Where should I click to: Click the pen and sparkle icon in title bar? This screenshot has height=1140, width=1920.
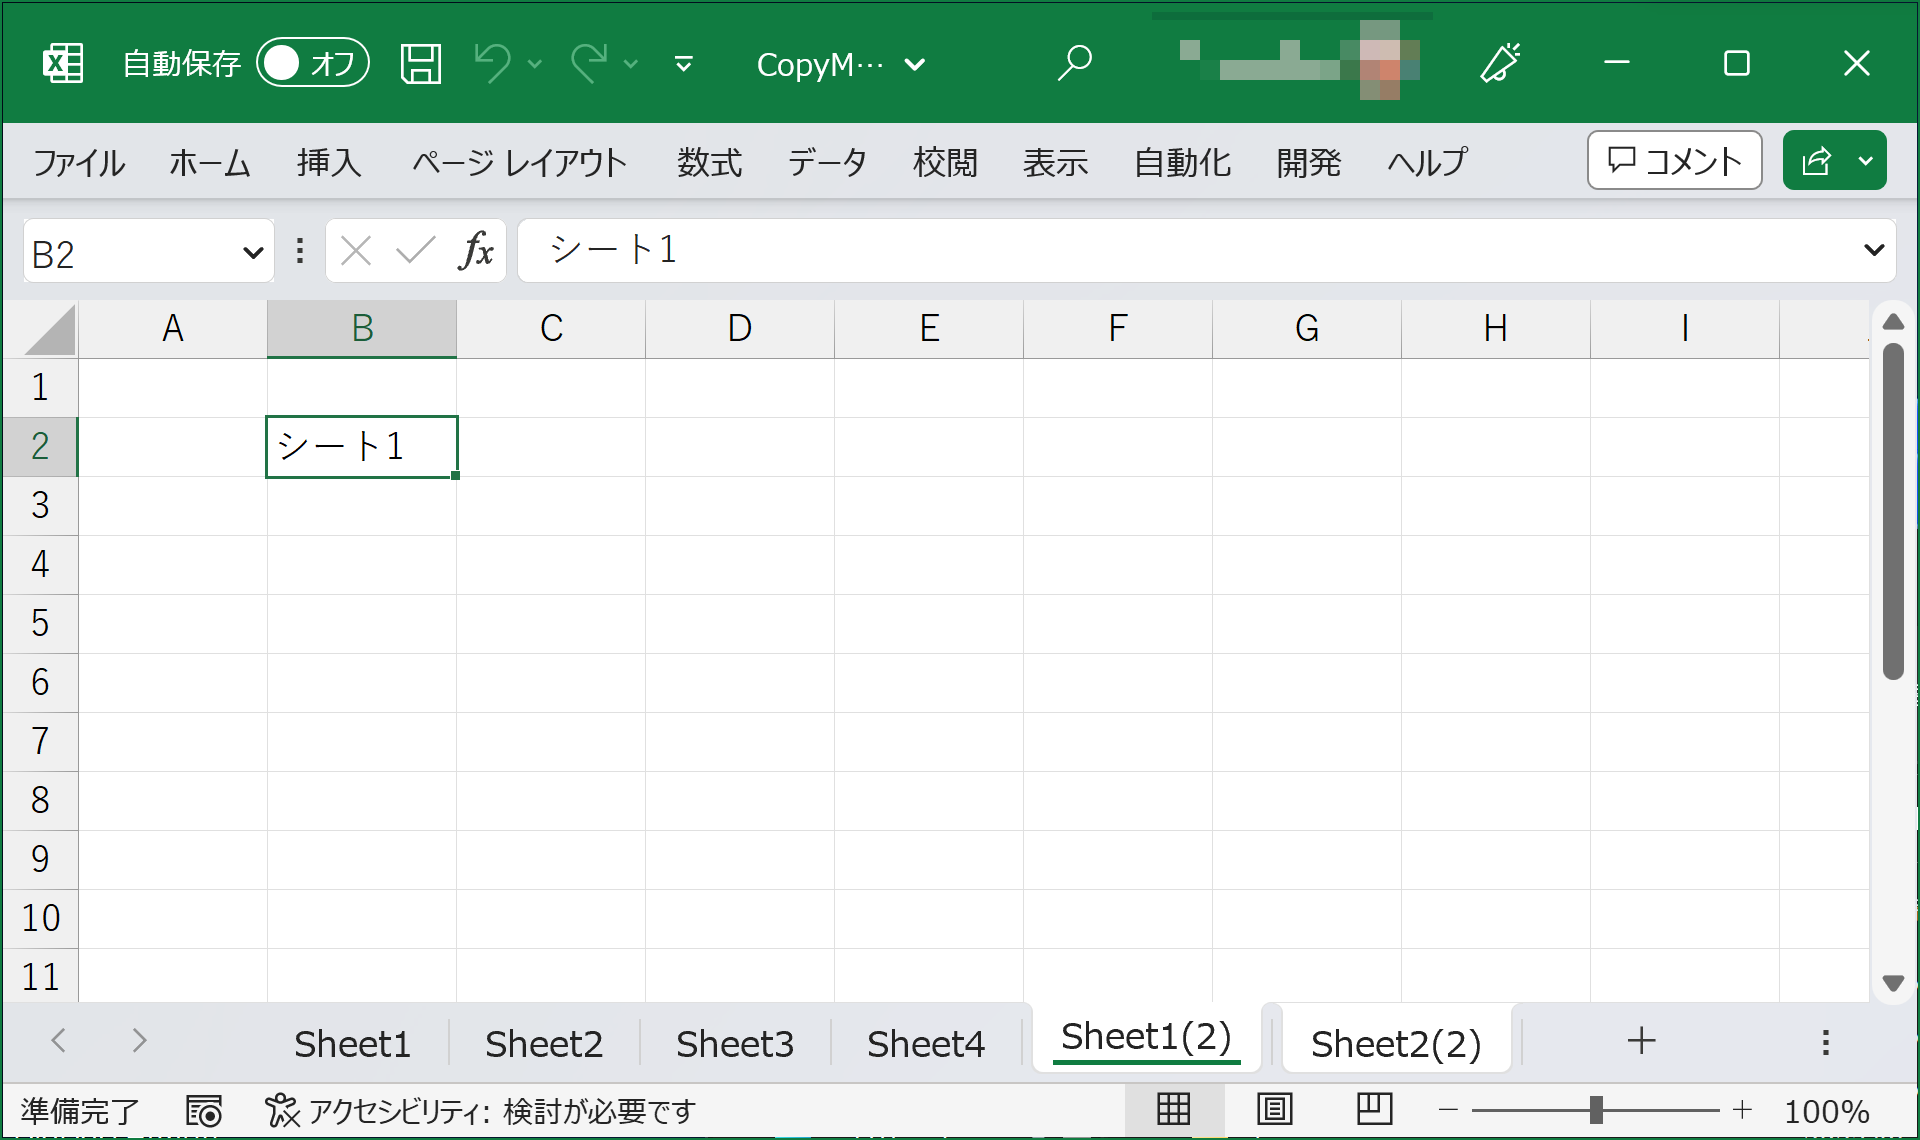pyautogui.click(x=1500, y=64)
